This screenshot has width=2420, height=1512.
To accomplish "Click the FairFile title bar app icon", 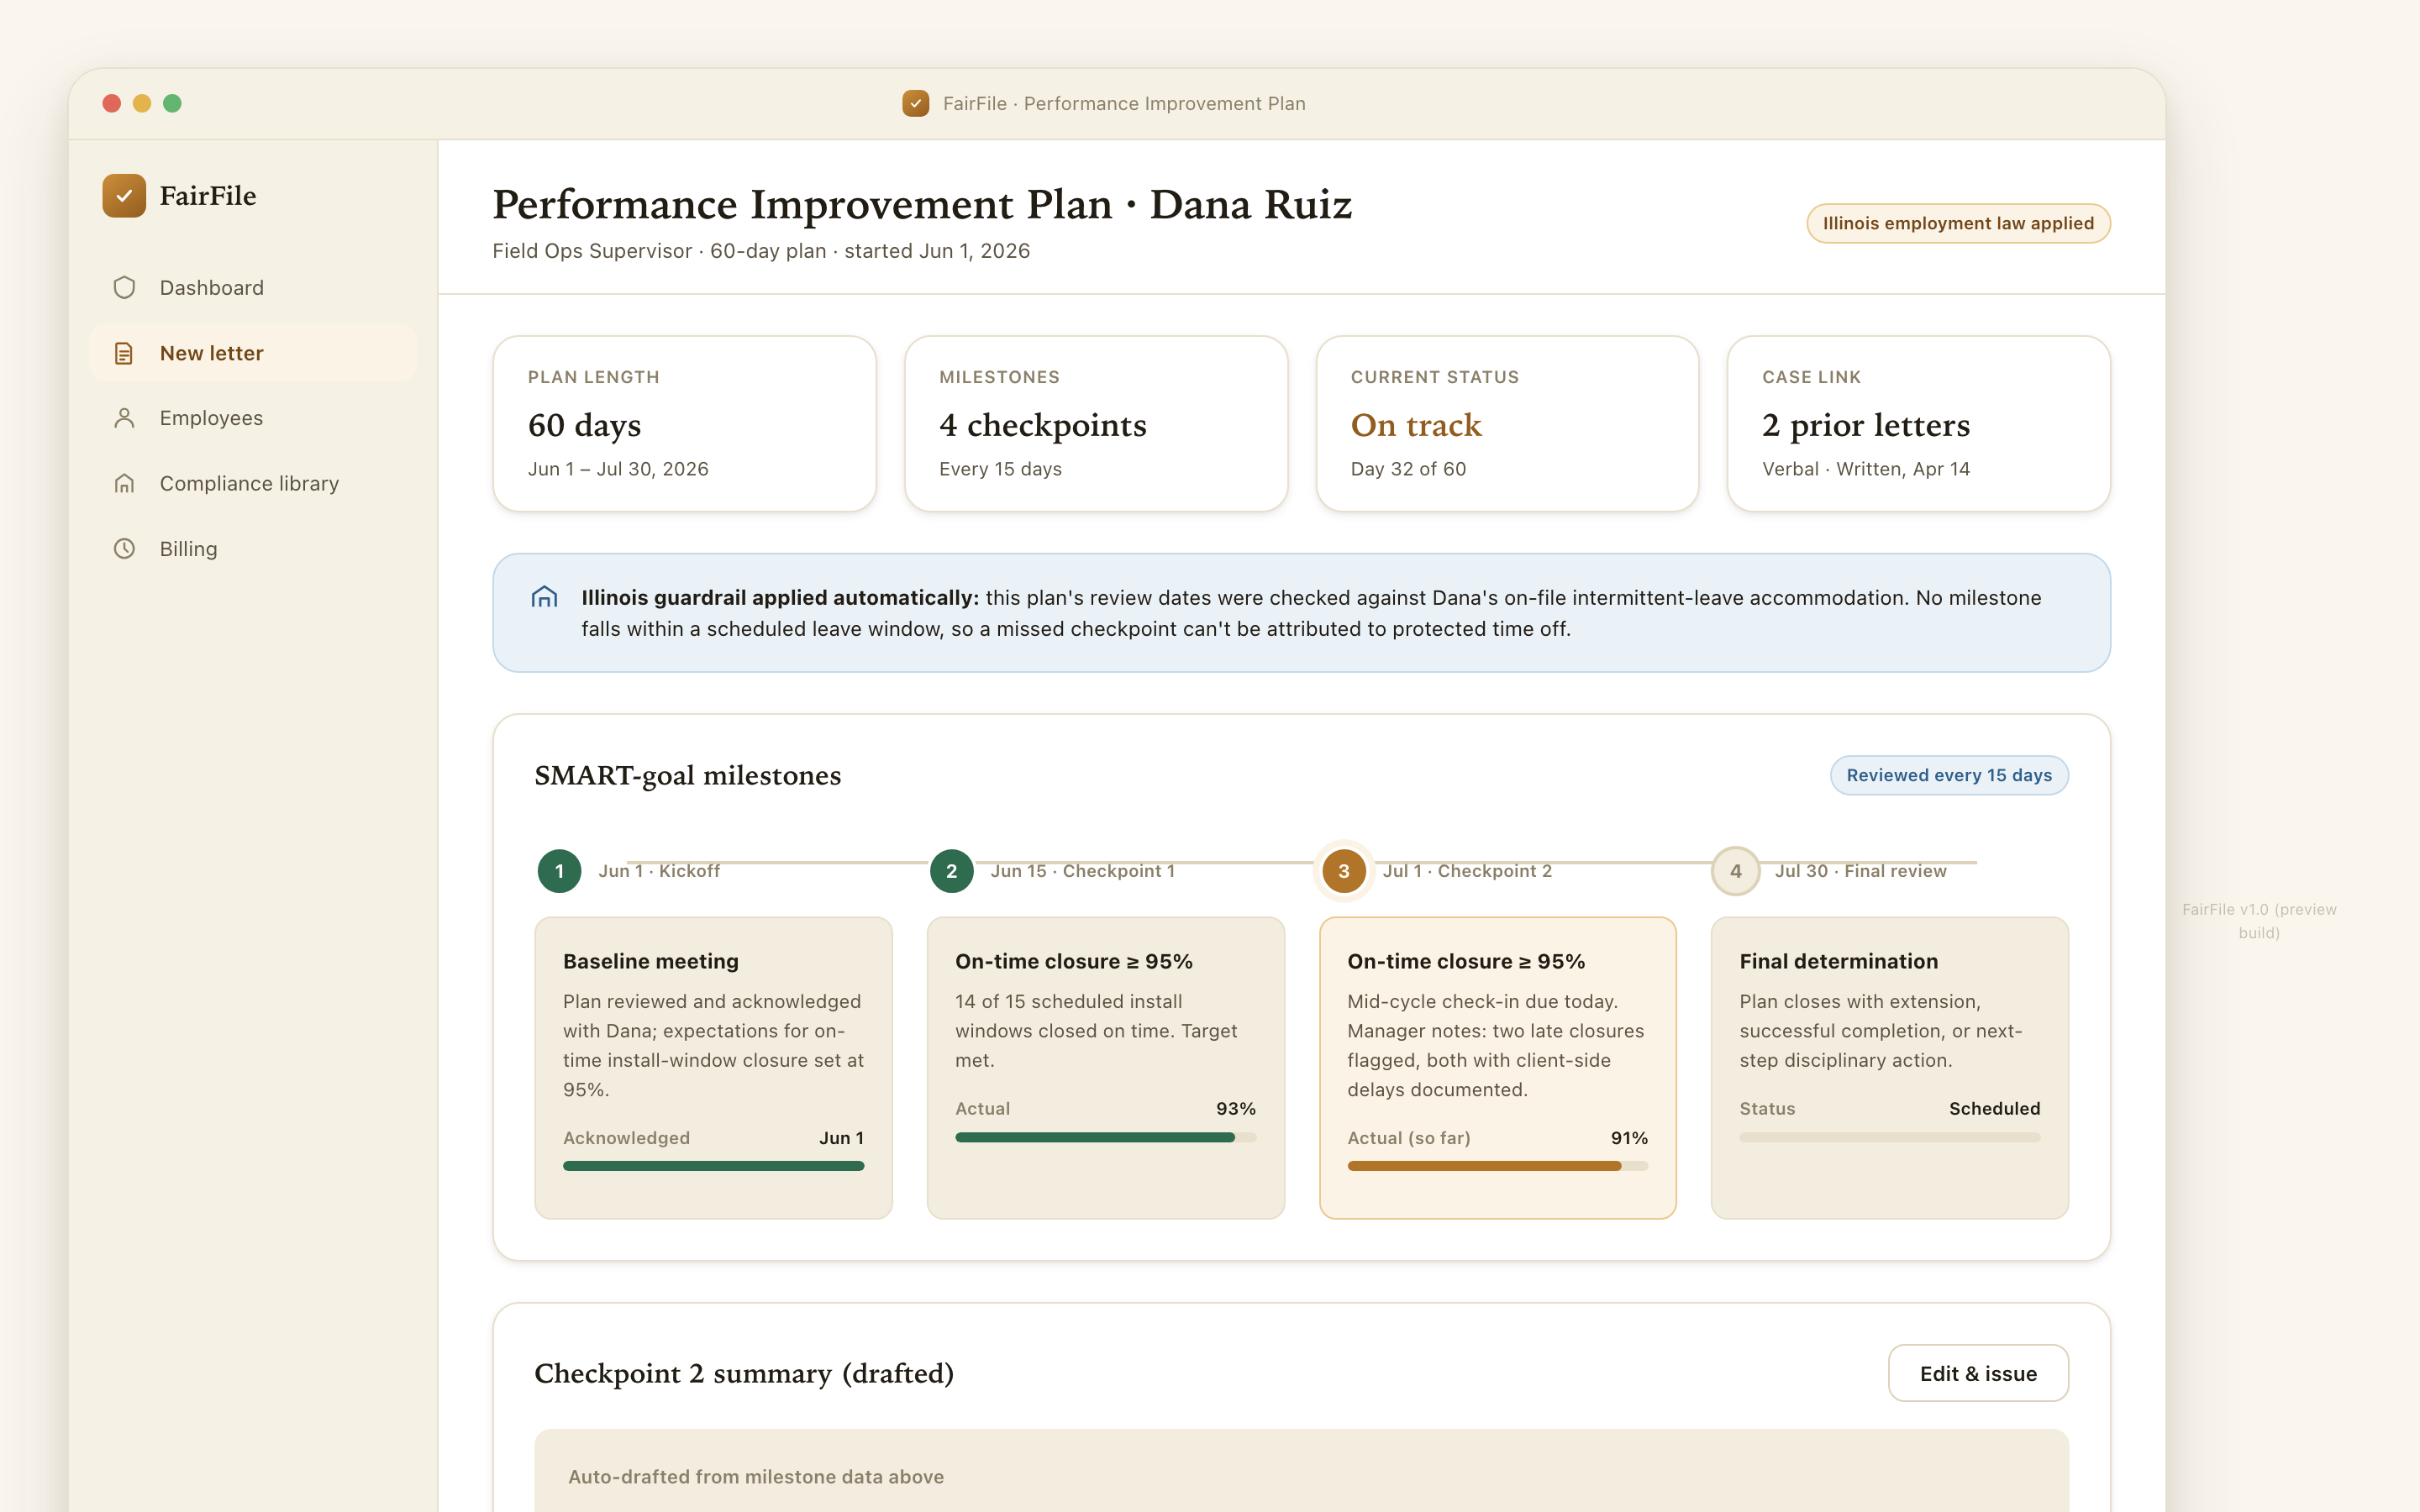I will tap(915, 103).
